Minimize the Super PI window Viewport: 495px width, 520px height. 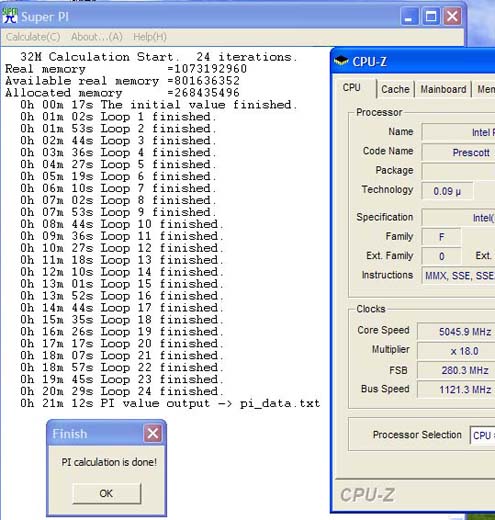[x=409, y=16]
